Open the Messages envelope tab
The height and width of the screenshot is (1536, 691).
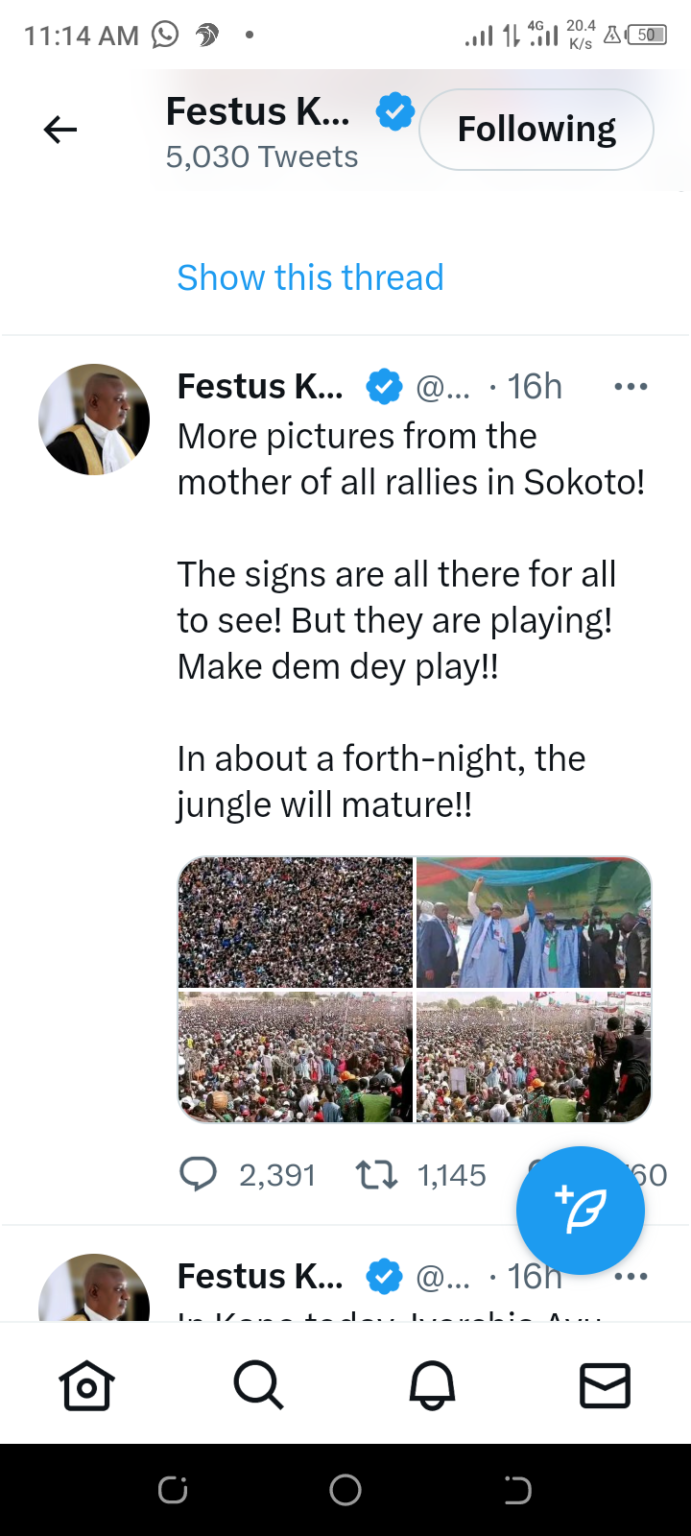click(x=605, y=1386)
